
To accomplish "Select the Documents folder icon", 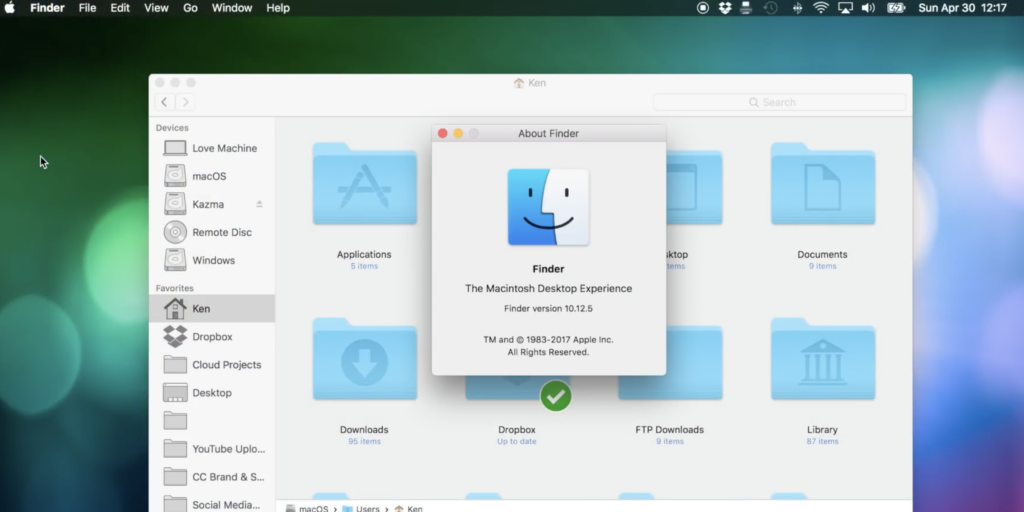I will click(823, 184).
